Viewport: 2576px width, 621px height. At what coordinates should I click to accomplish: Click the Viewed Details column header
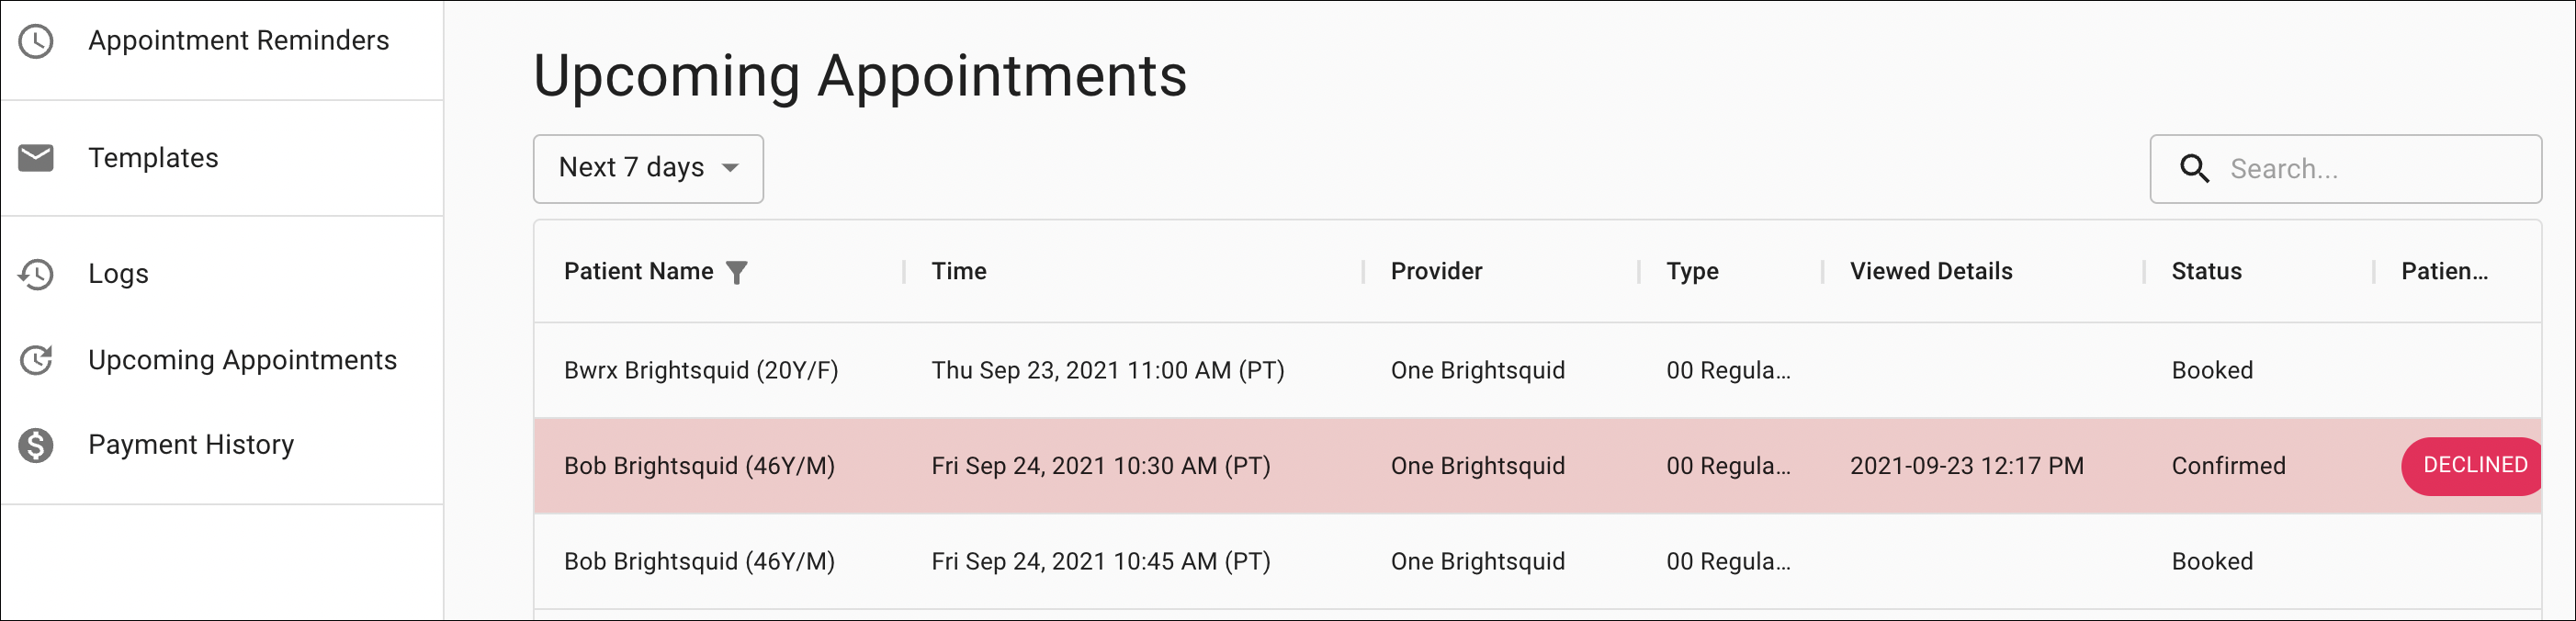(x=1930, y=271)
